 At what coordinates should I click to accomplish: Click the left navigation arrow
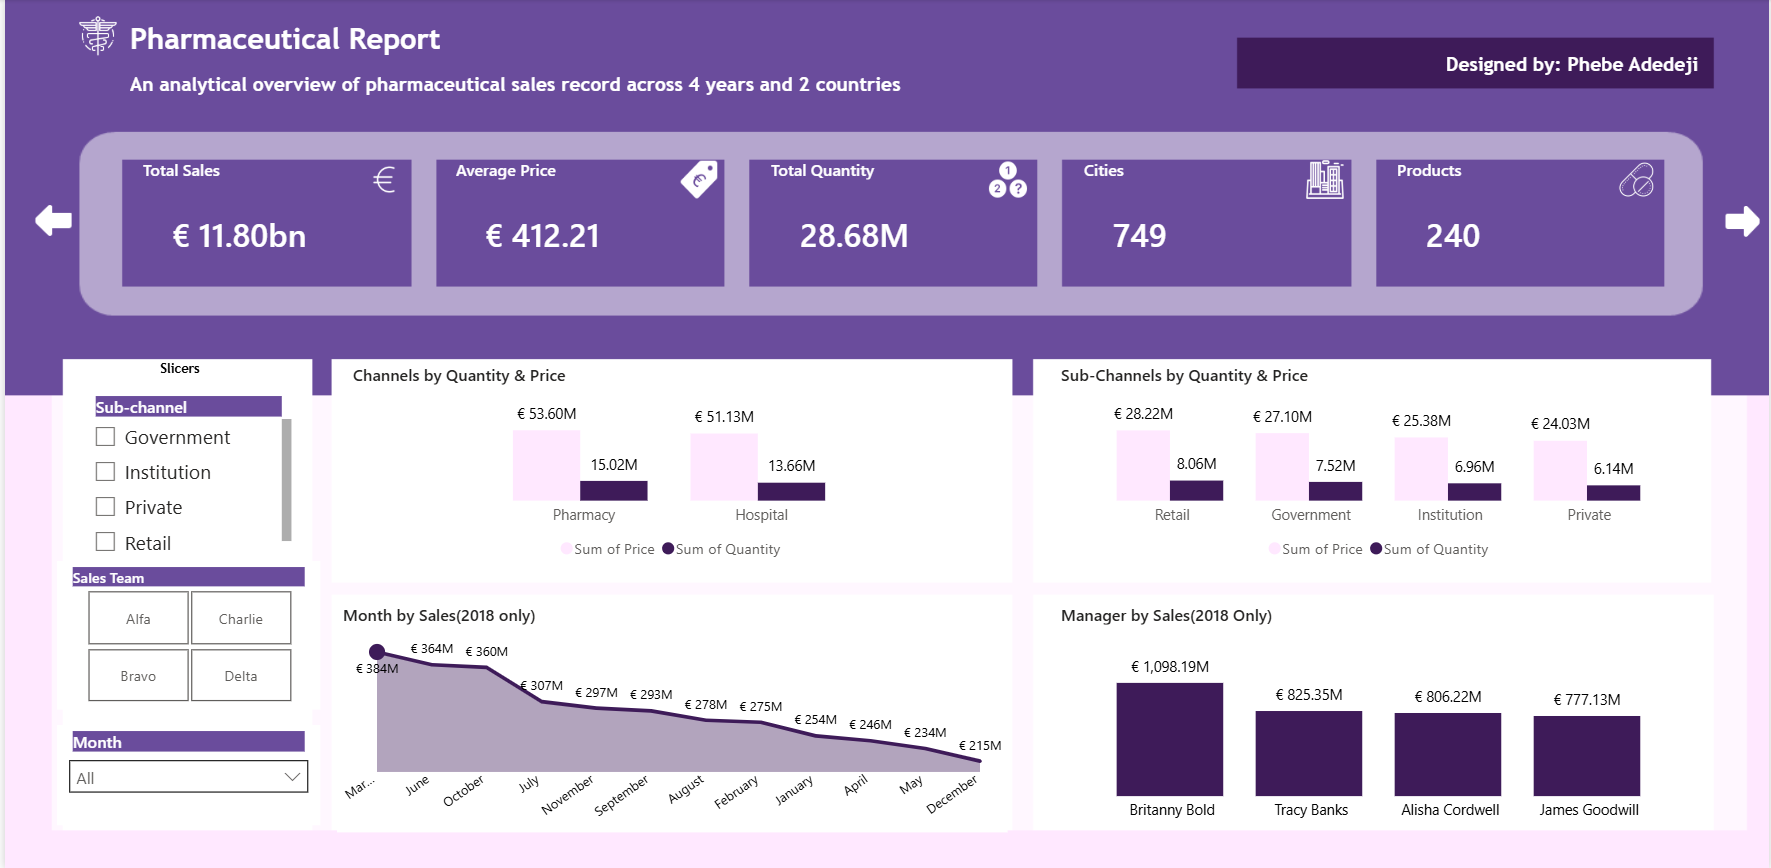54,220
